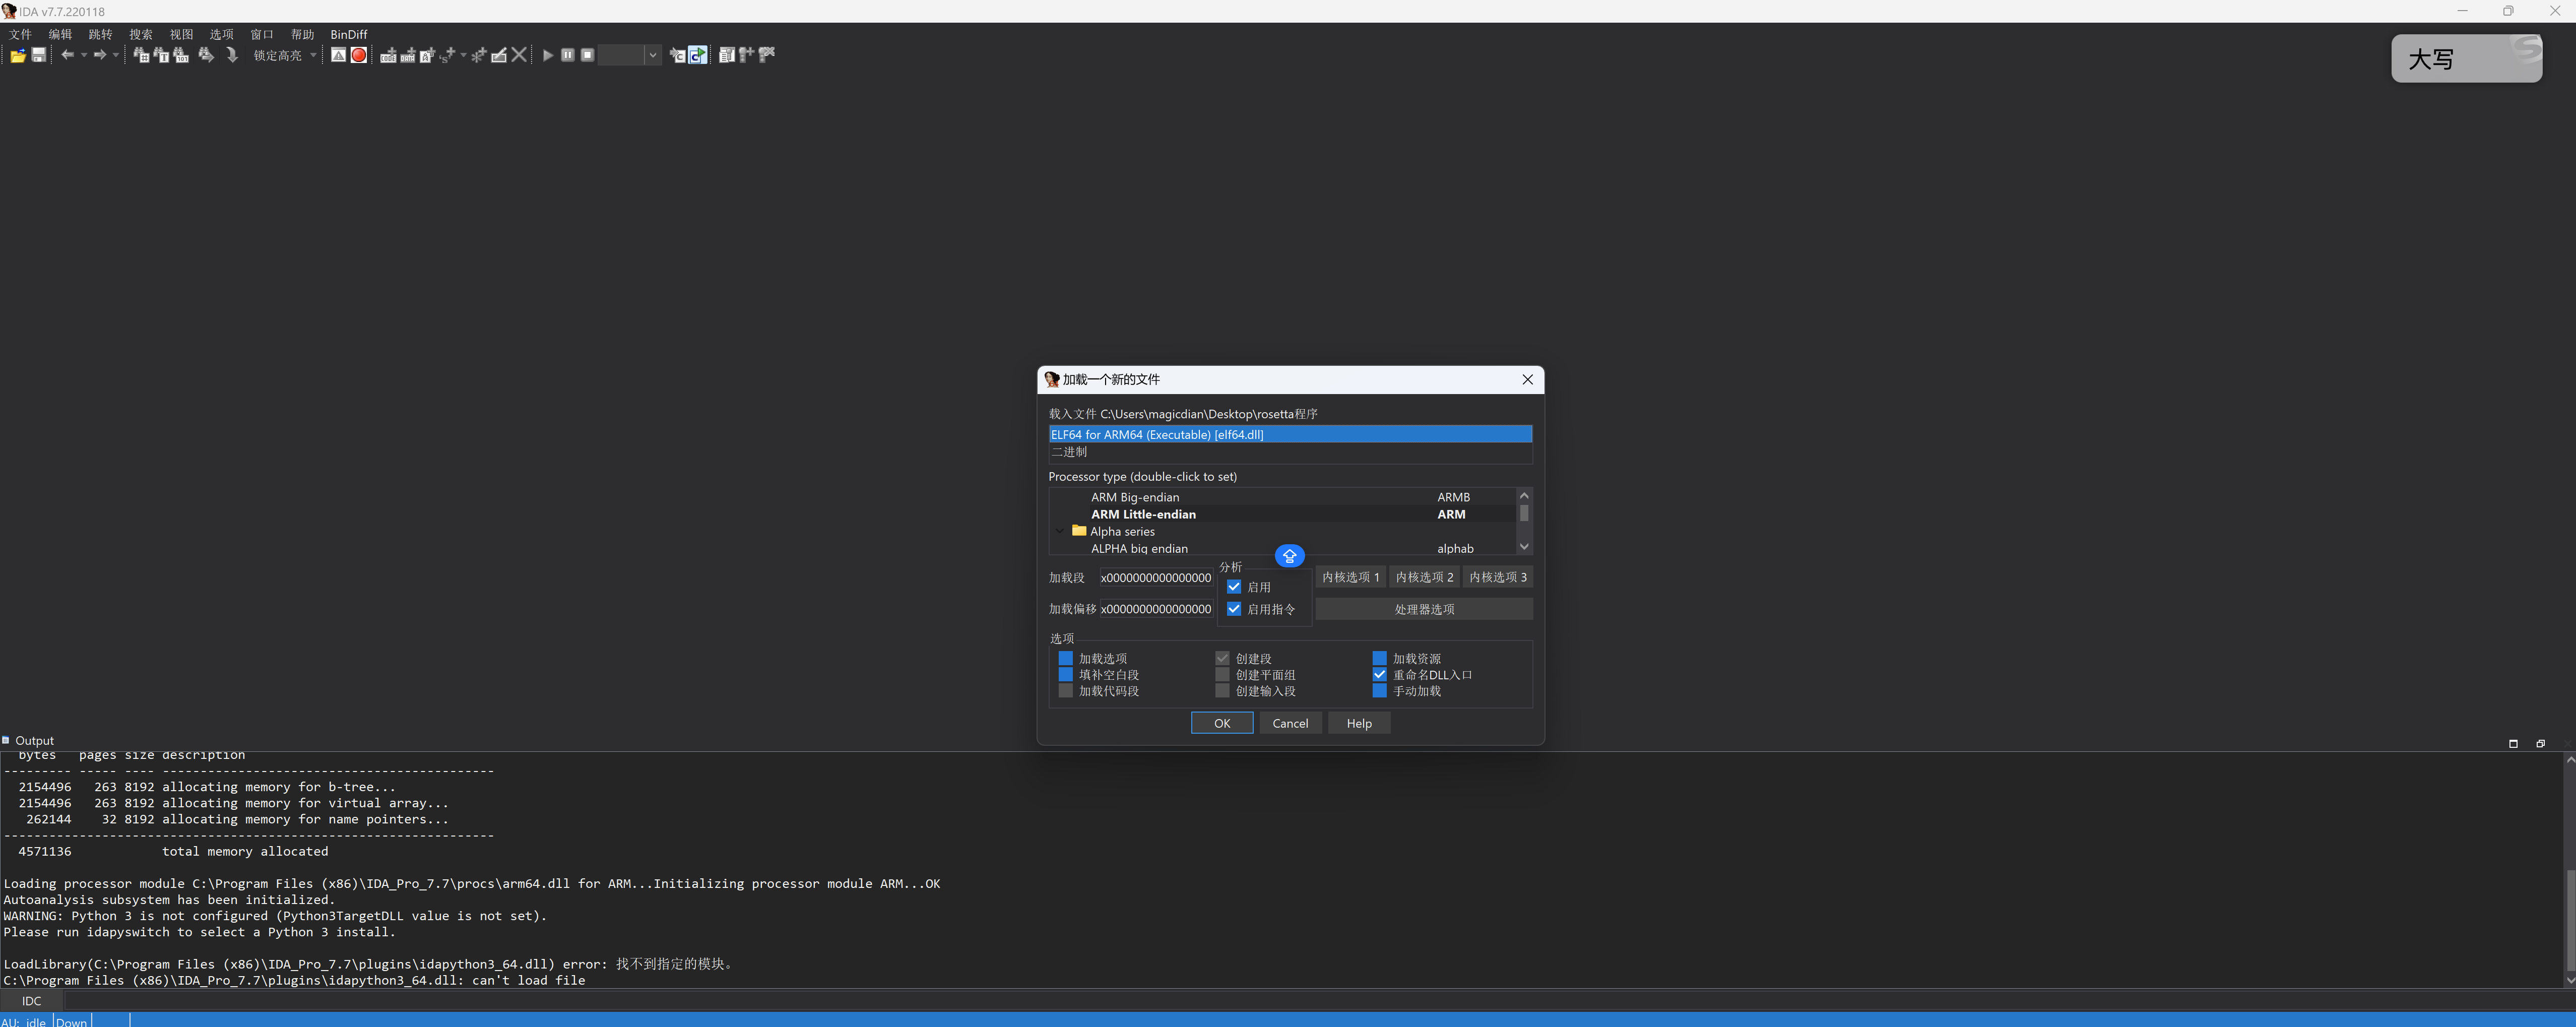The height and width of the screenshot is (1027, 2576).
Task: Click the play/start process icon
Action: (548, 55)
